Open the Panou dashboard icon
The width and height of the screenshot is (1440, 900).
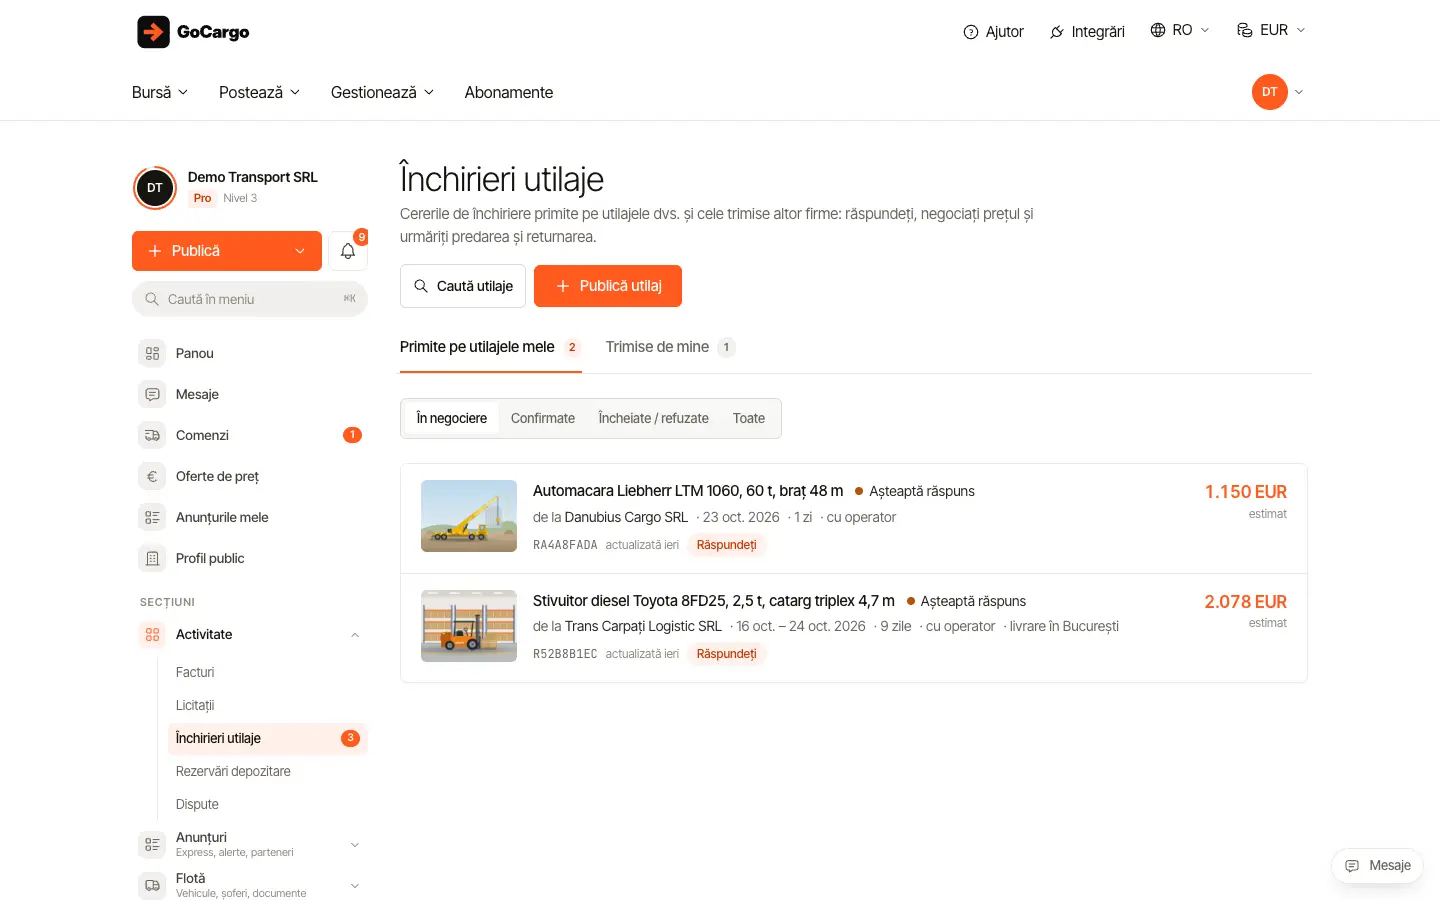click(152, 353)
